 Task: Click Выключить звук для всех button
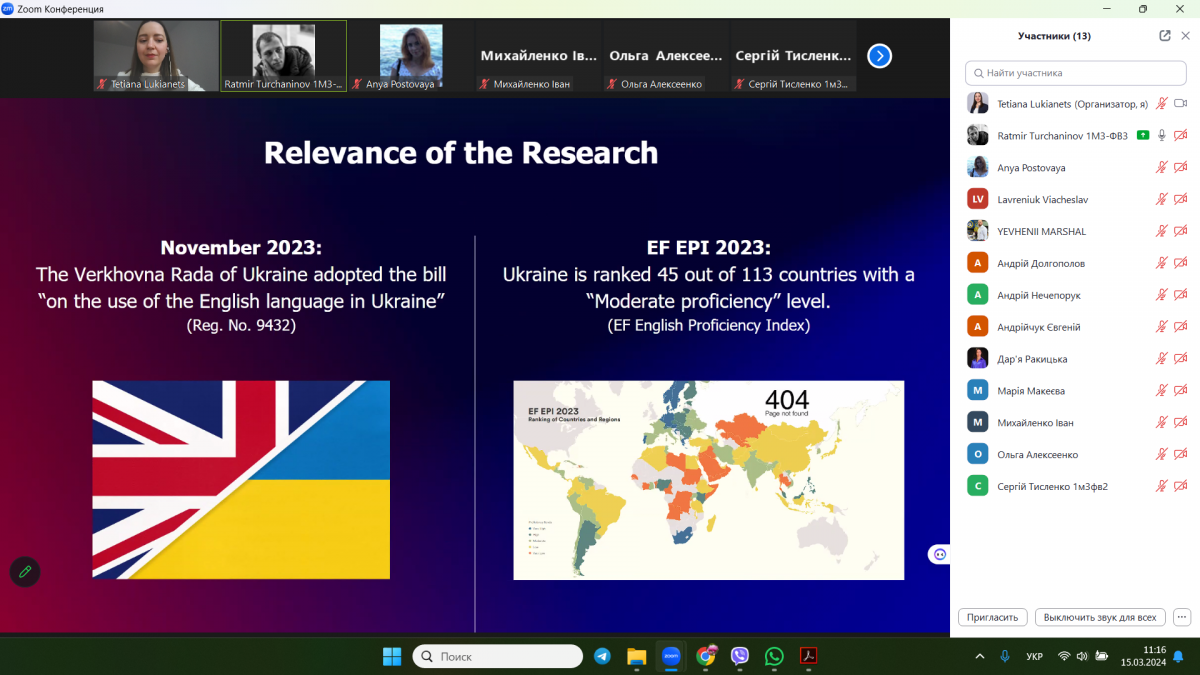click(1099, 617)
